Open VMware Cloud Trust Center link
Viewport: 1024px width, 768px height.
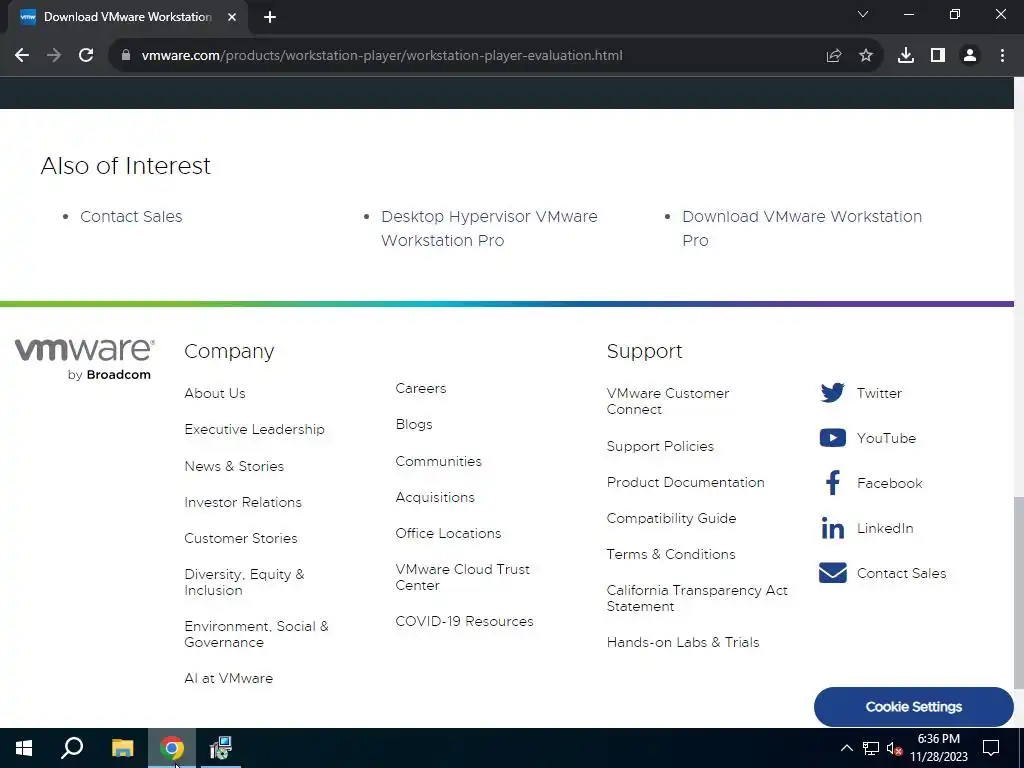point(462,577)
